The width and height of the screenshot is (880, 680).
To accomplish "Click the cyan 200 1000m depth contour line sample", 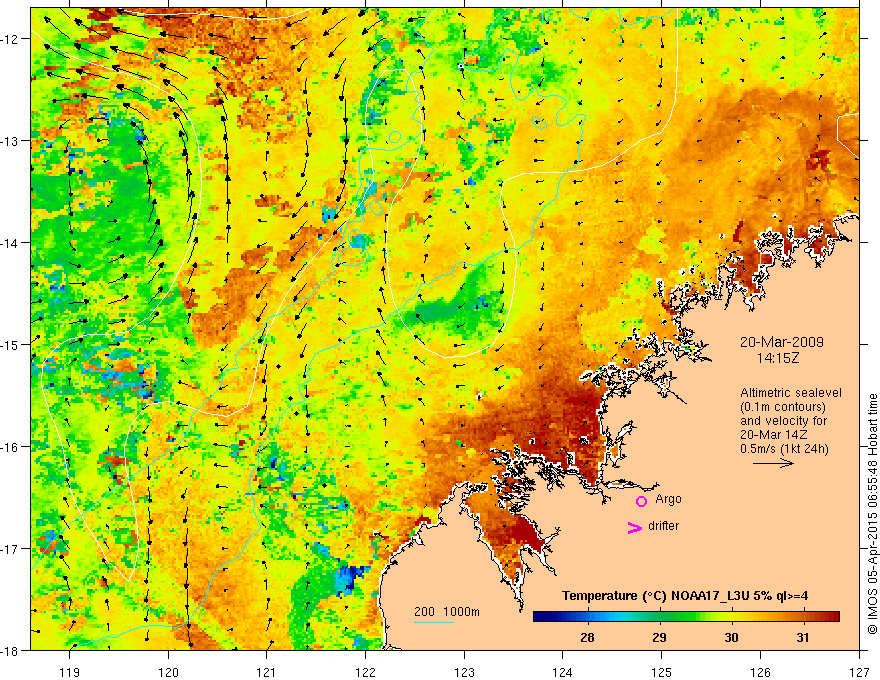I will click(434, 622).
